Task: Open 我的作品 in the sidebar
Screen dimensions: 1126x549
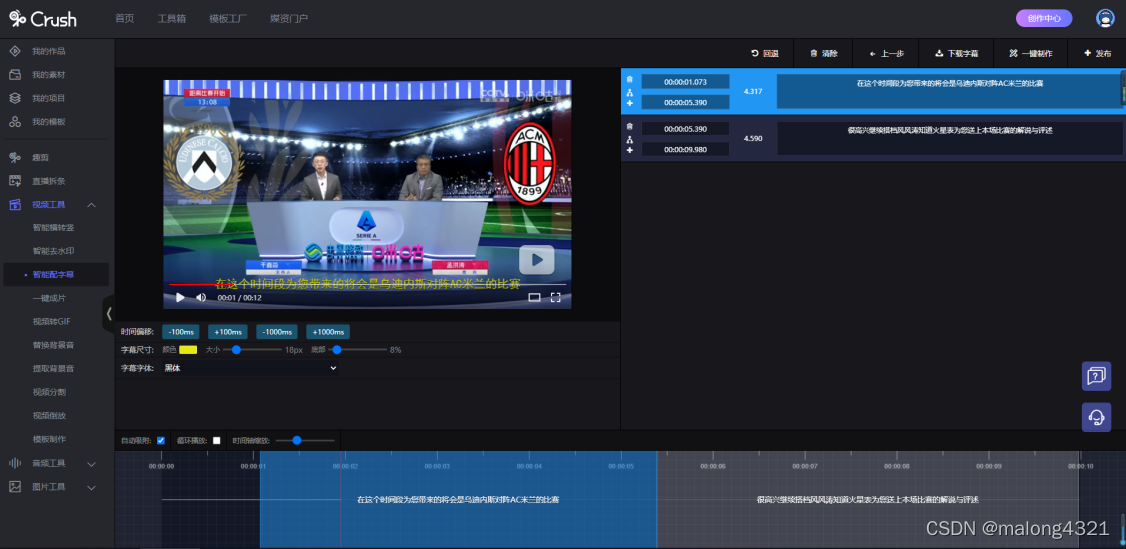Action: tap(49, 51)
